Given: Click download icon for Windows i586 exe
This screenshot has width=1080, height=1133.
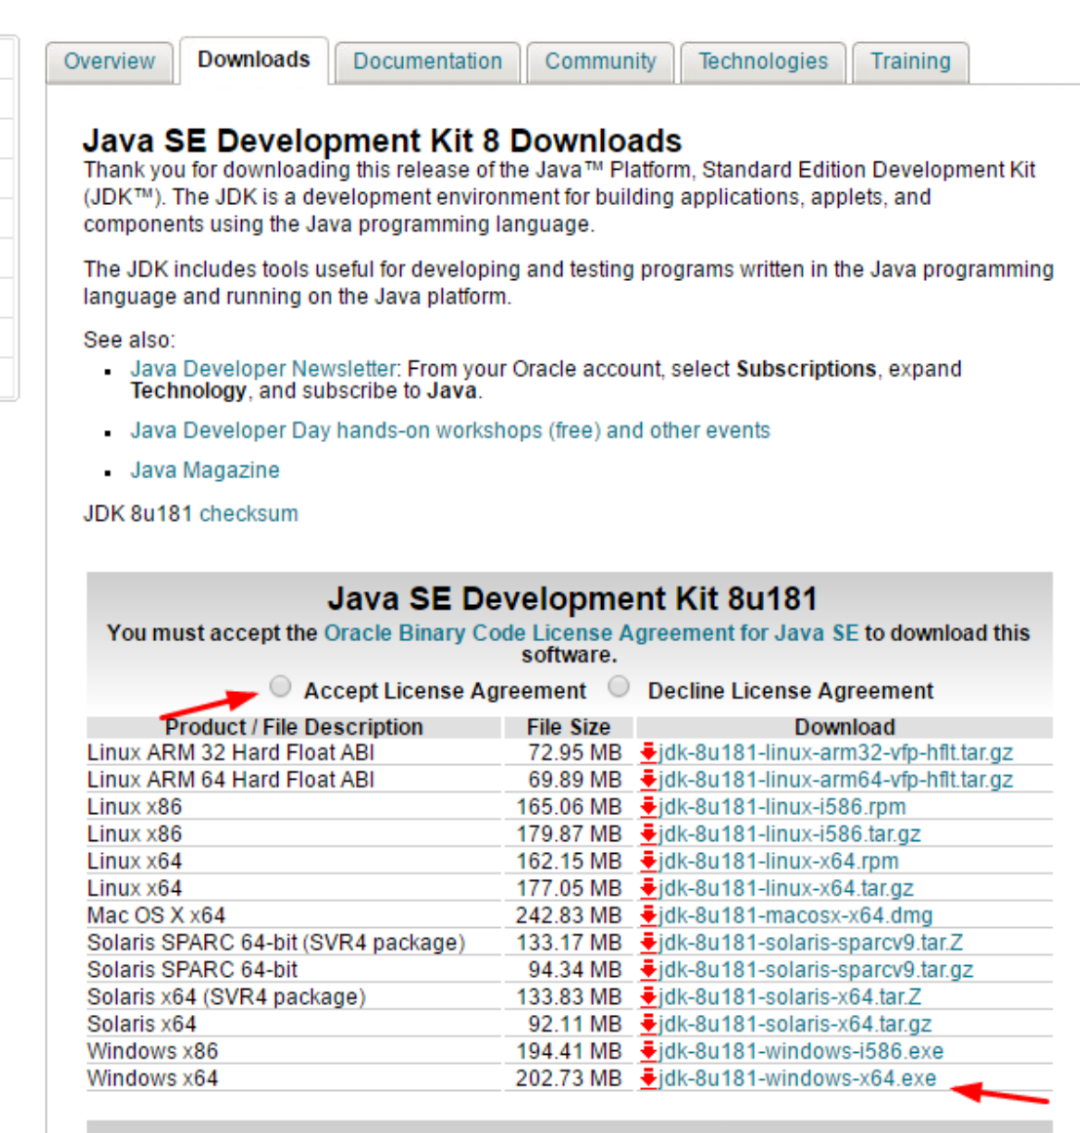Looking at the screenshot, I should coord(648,1051).
